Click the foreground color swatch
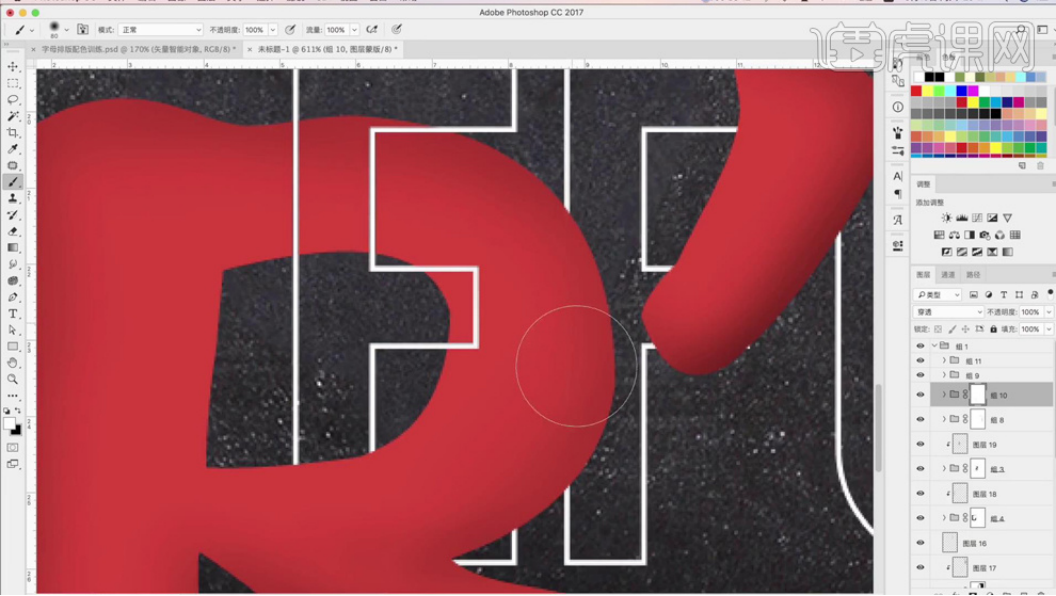Screen dimensions: 1056x596 9,424
